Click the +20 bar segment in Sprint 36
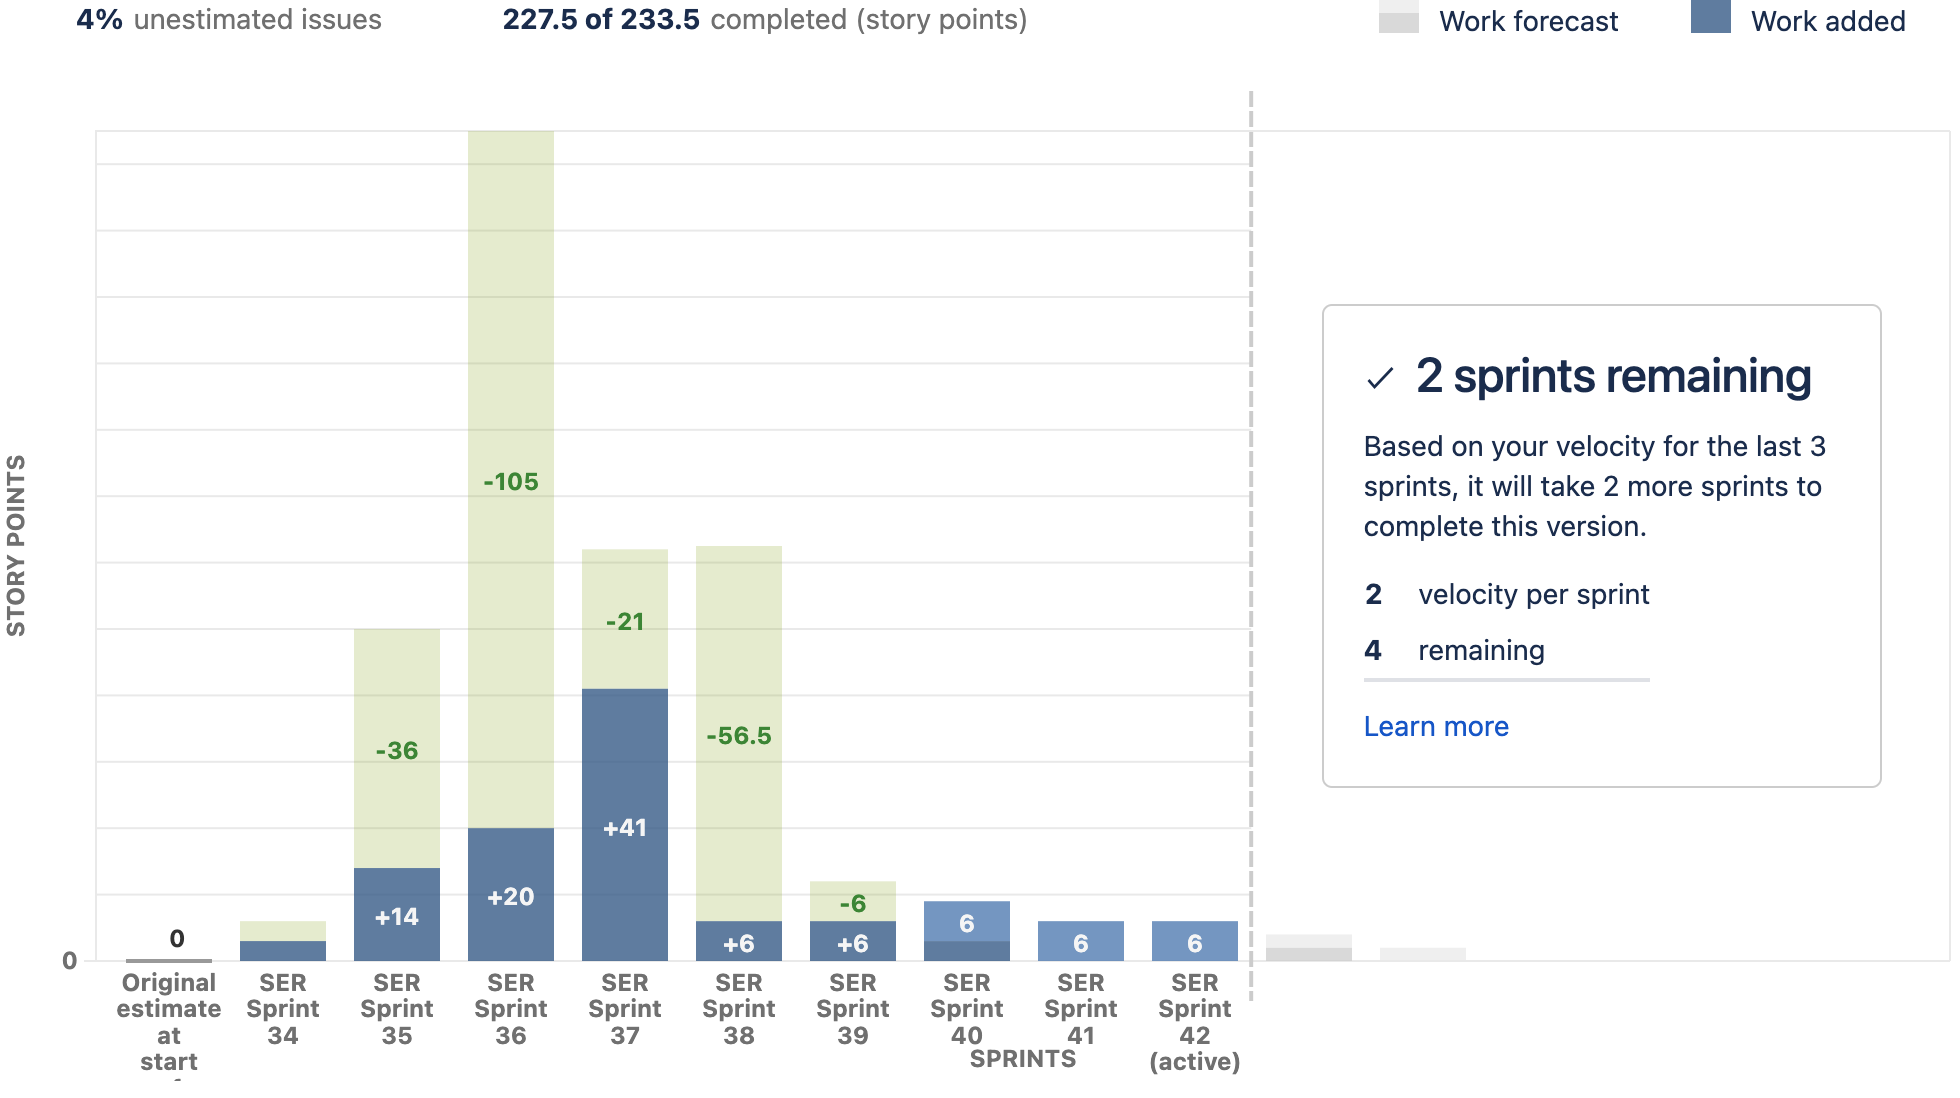This screenshot has width=1960, height=1098. [x=511, y=895]
